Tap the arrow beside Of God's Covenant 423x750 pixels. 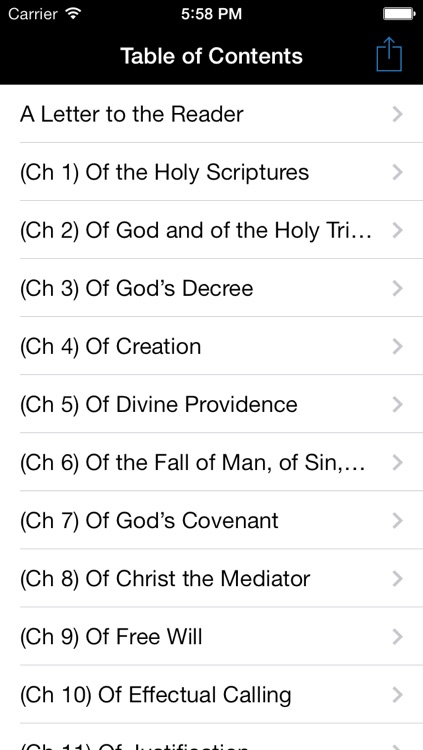397,520
